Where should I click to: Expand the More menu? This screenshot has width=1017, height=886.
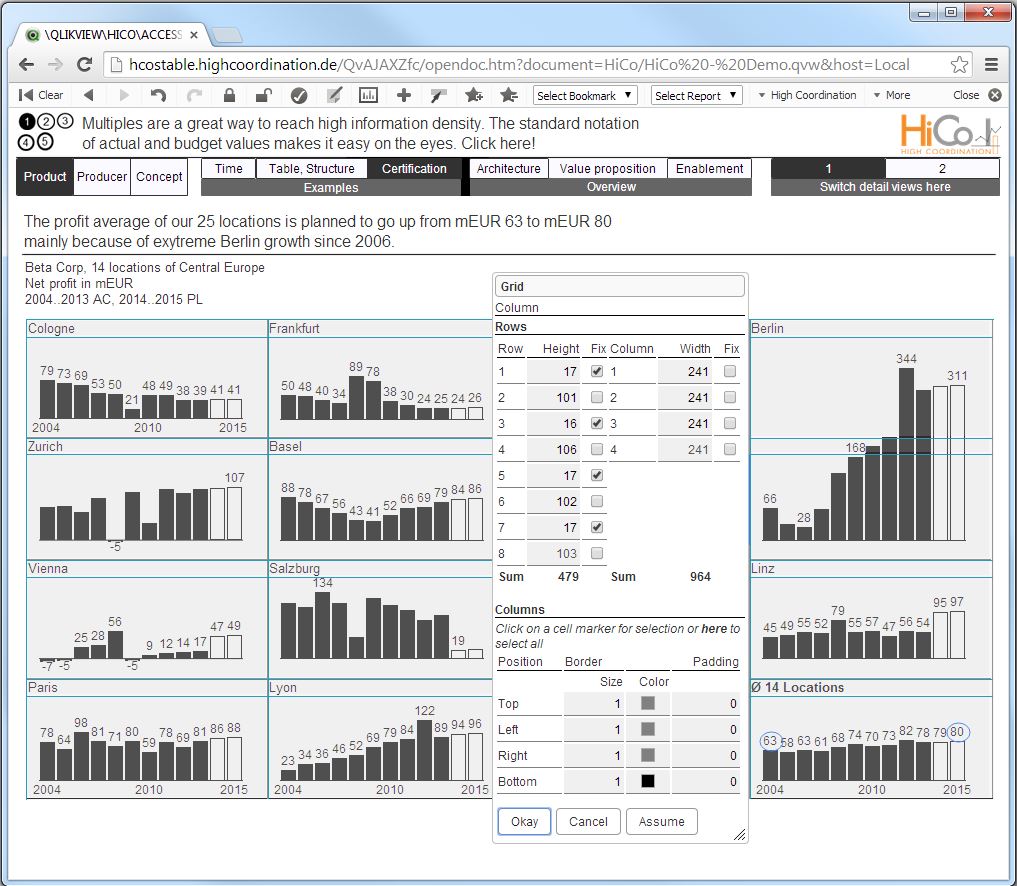click(x=892, y=95)
